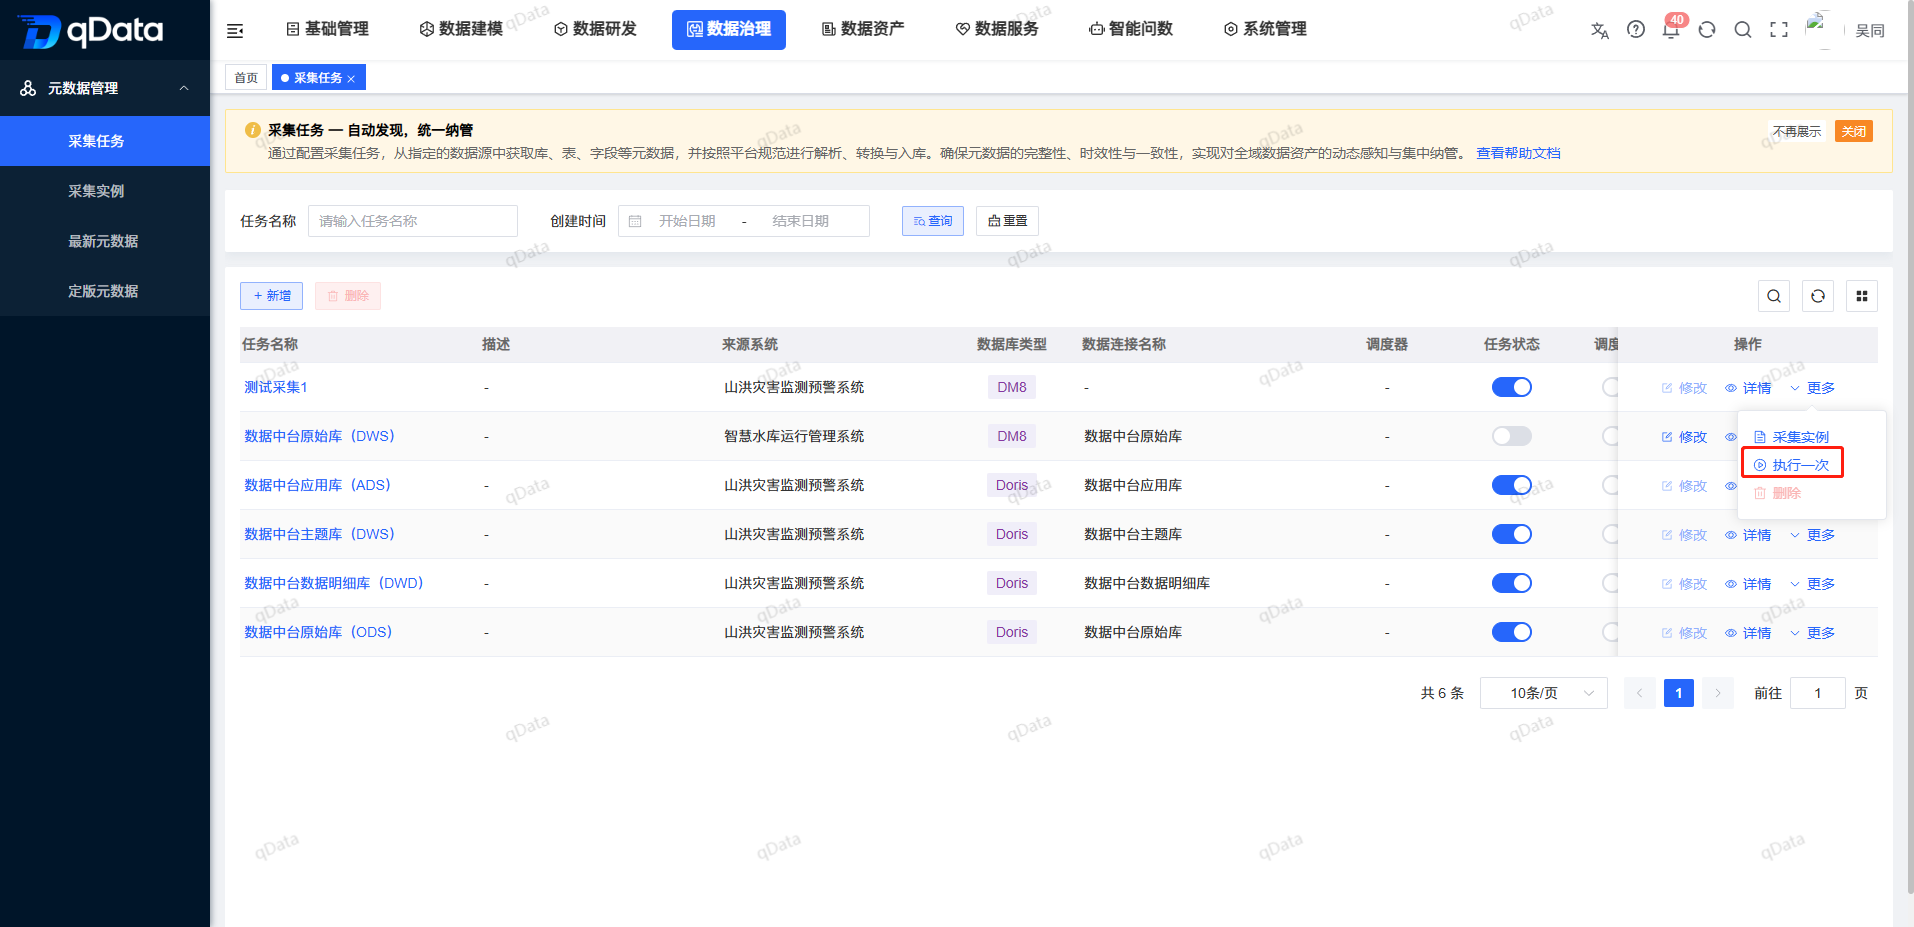This screenshot has height=927, width=1914.
Task: Focus the 任务名称 input field
Action: [413, 221]
